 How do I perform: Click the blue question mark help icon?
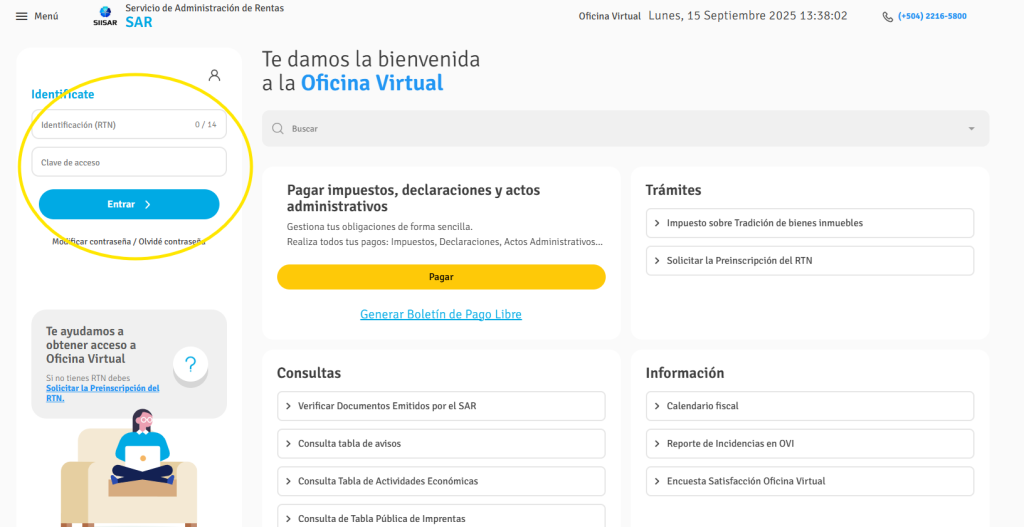190,364
